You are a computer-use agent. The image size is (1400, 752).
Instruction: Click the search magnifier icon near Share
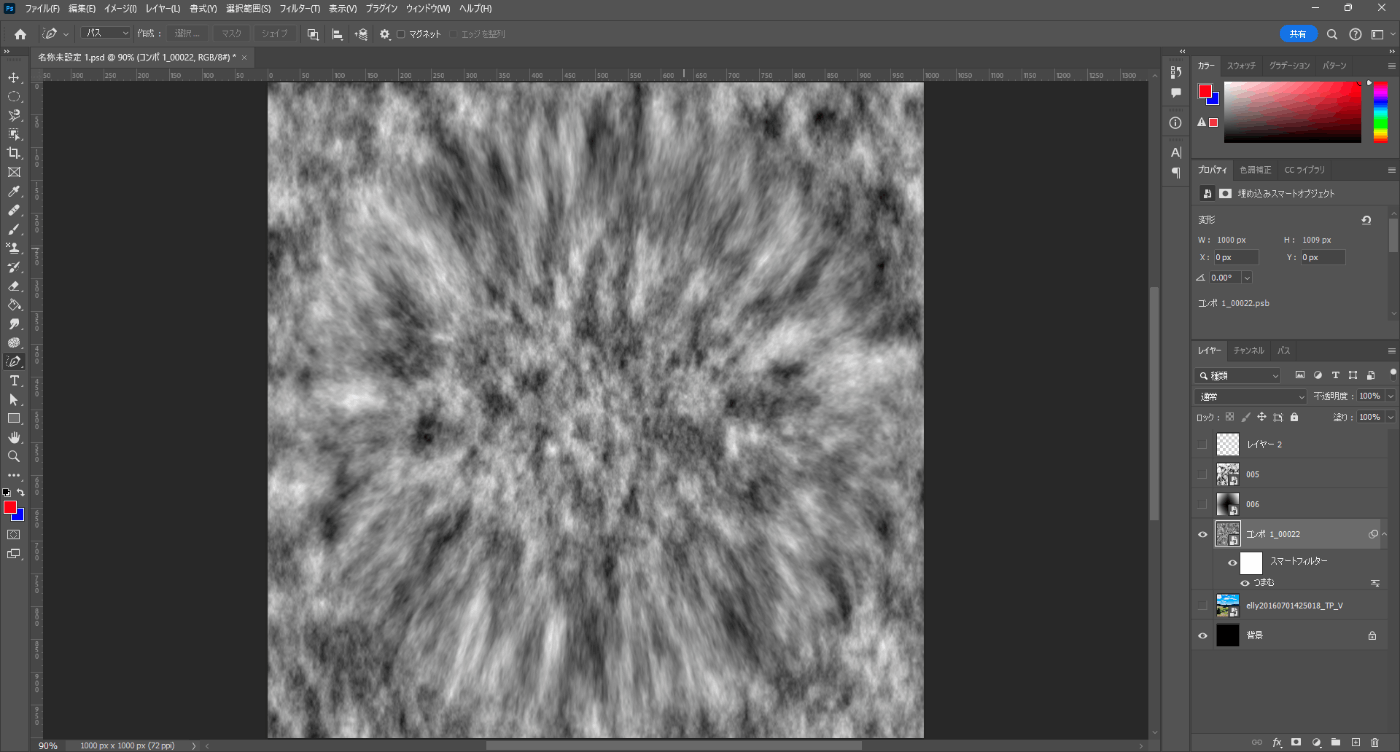point(1332,34)
